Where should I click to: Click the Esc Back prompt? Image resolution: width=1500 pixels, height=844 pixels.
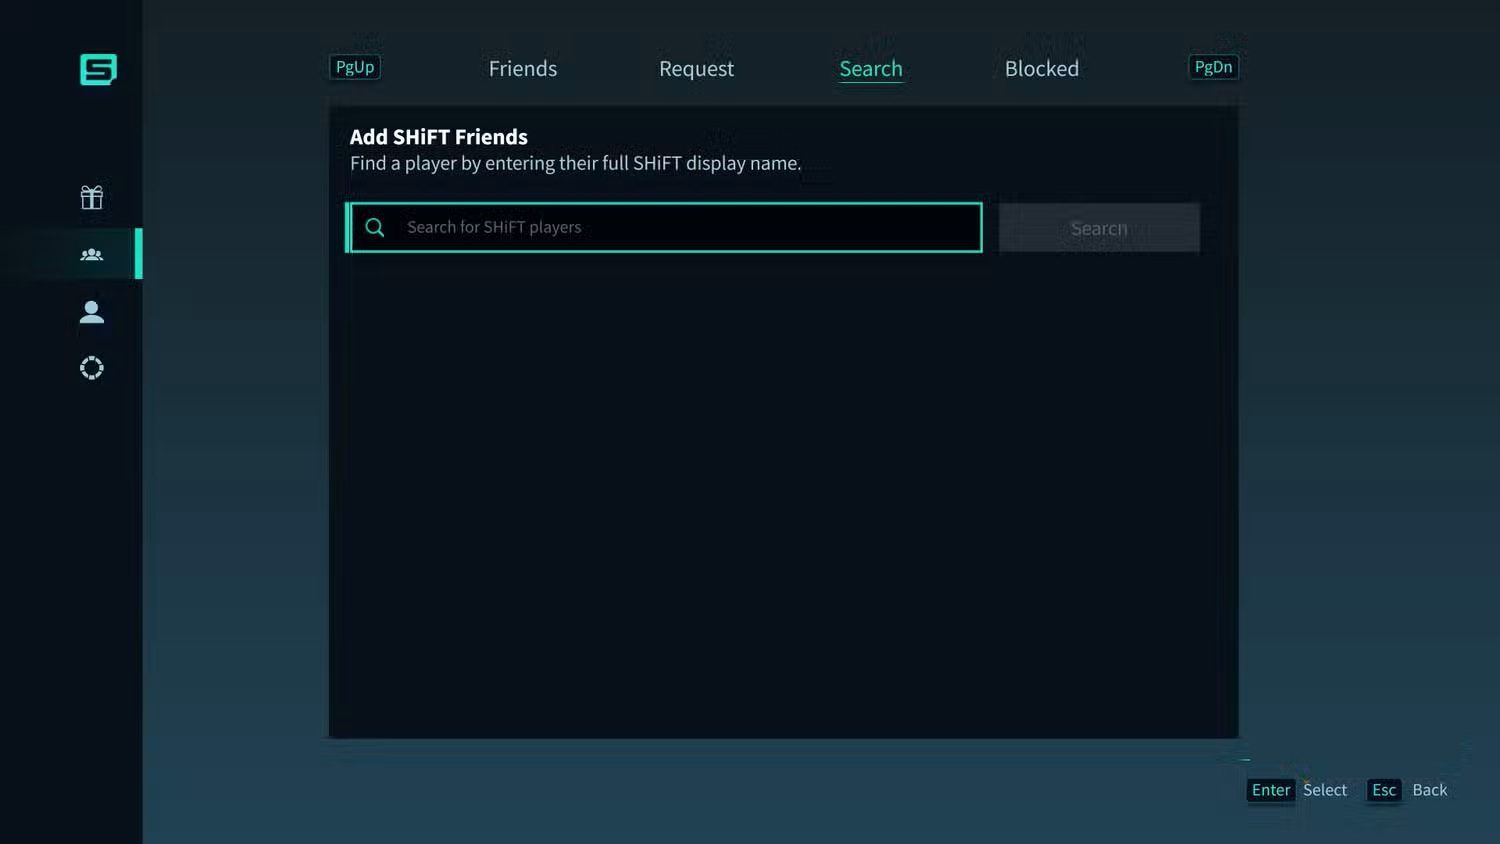coord(1408,790)
